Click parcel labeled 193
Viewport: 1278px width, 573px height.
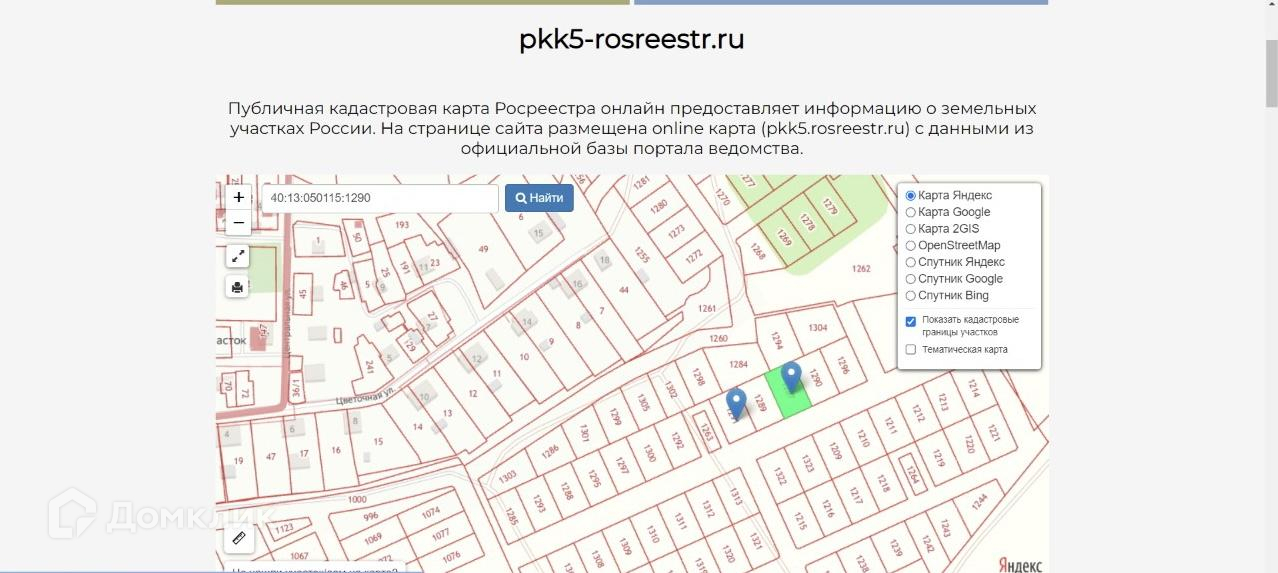(x=402, y=225)
